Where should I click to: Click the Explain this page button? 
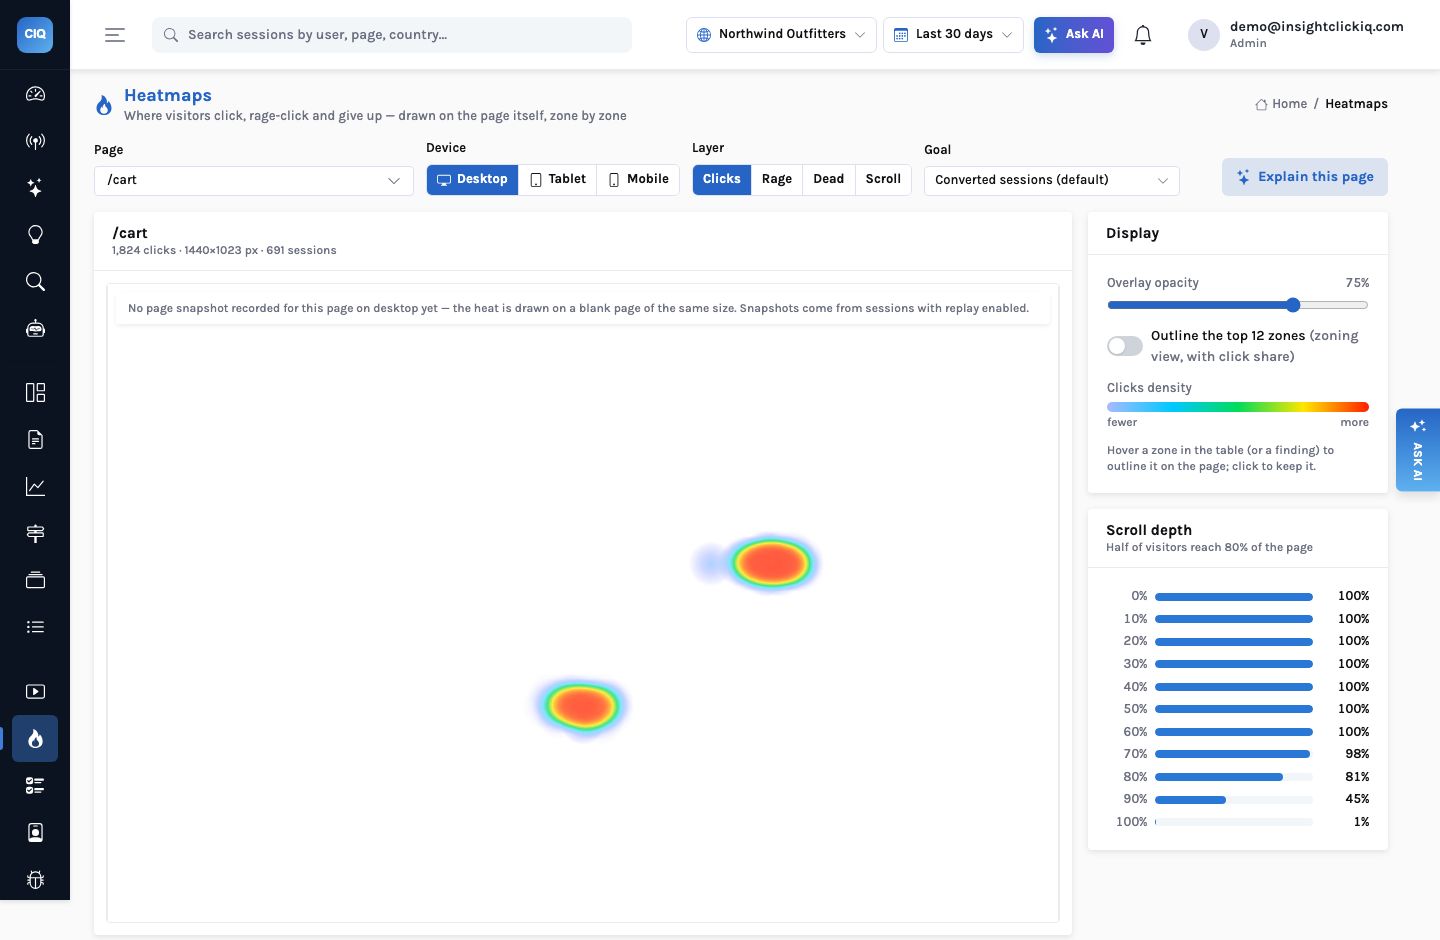pos(1305,177)
